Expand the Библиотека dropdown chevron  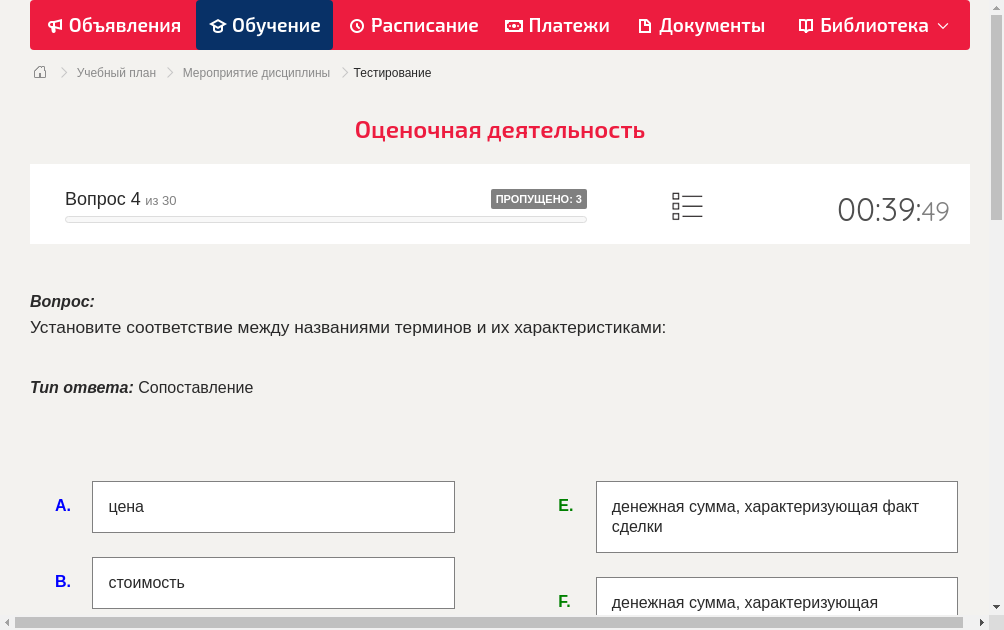coord(943,27)
